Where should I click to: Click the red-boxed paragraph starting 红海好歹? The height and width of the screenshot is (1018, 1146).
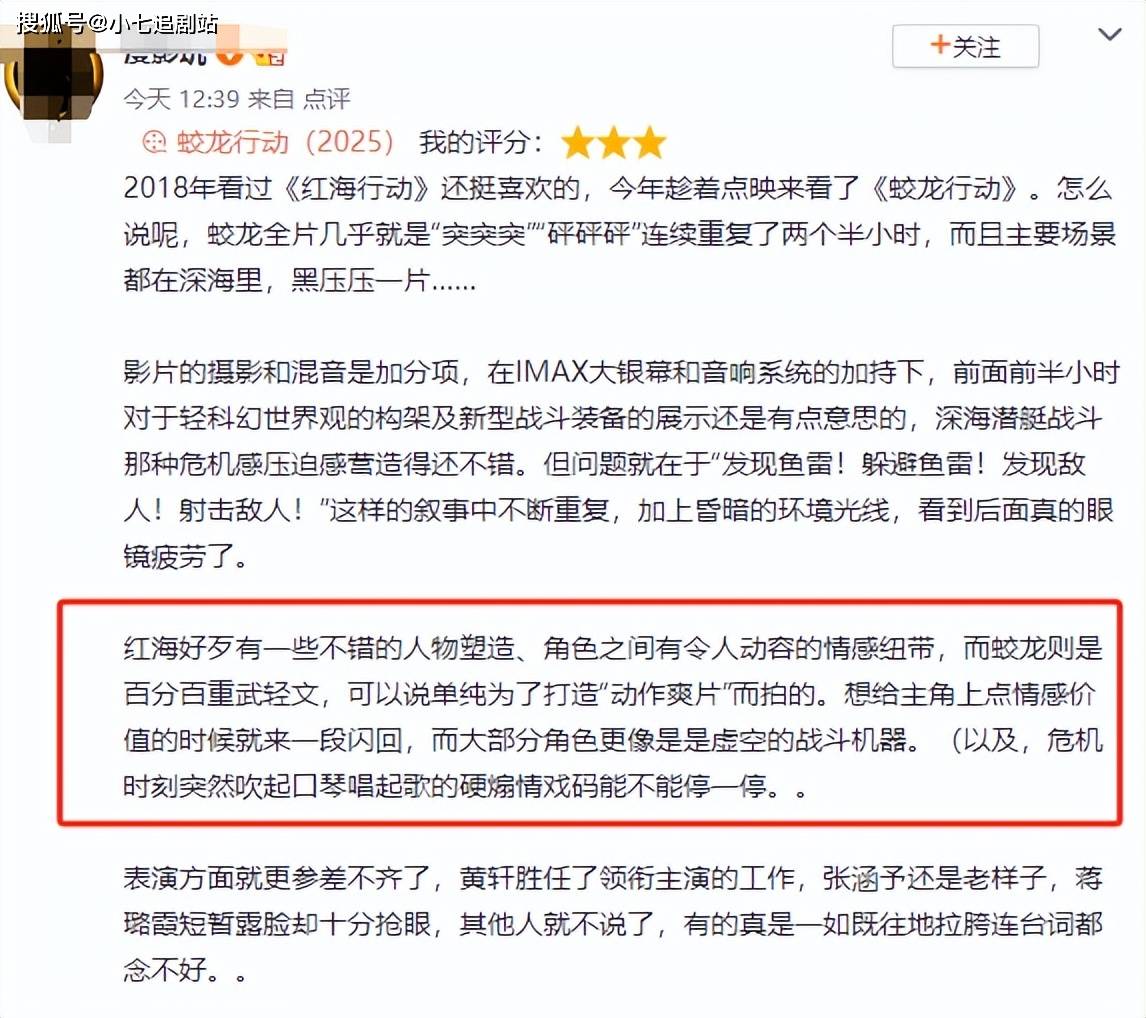[x=612, y=716]
